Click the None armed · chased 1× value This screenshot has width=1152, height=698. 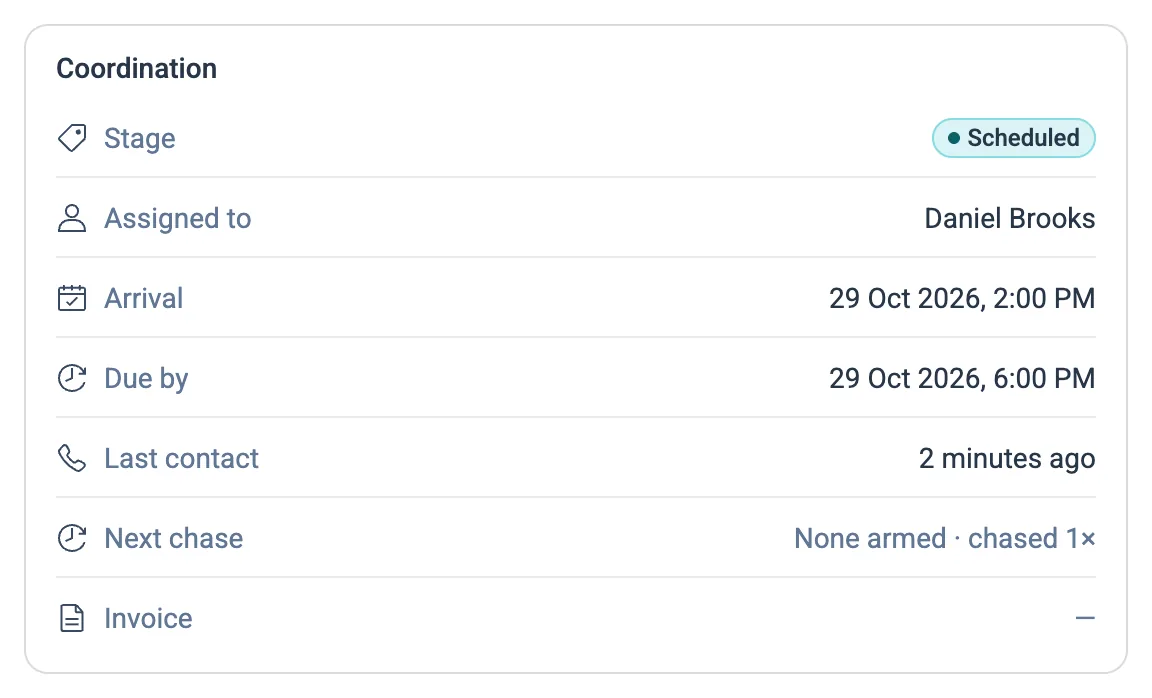pyautogui.click(x=945, y=539)
